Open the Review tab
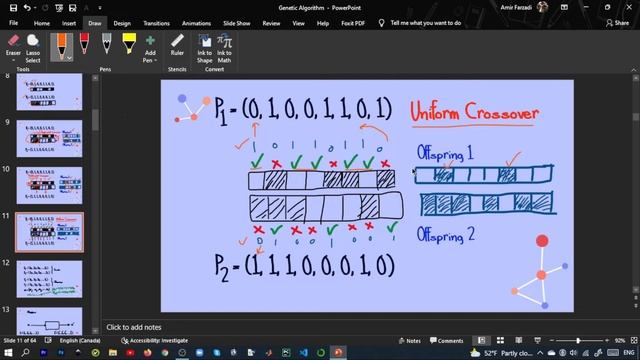This screenshot has width=640, height=360. click(271, 23)
